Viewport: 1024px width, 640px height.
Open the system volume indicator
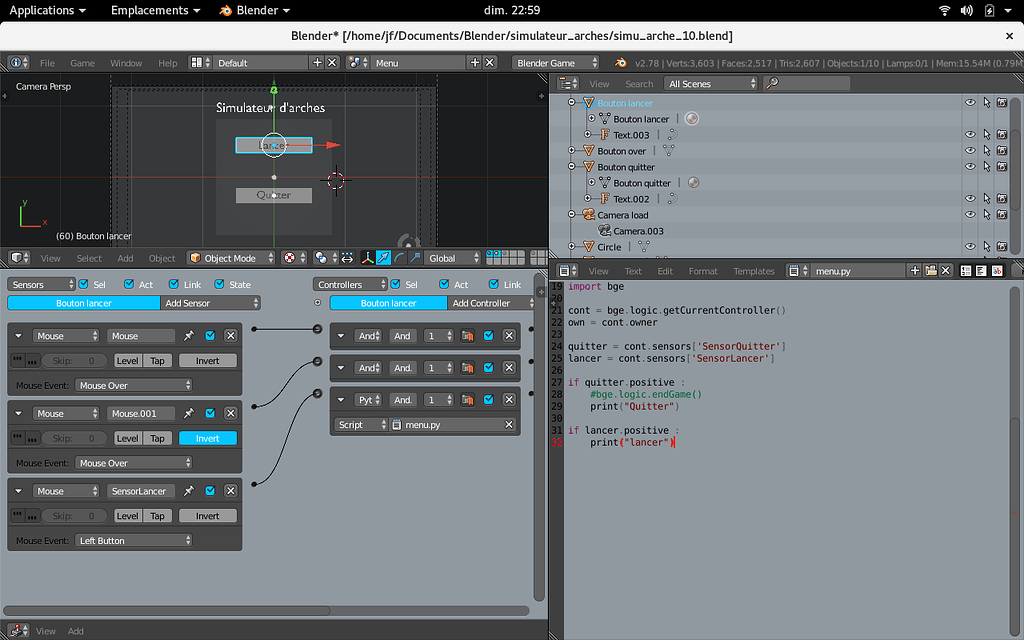[967, 10]
